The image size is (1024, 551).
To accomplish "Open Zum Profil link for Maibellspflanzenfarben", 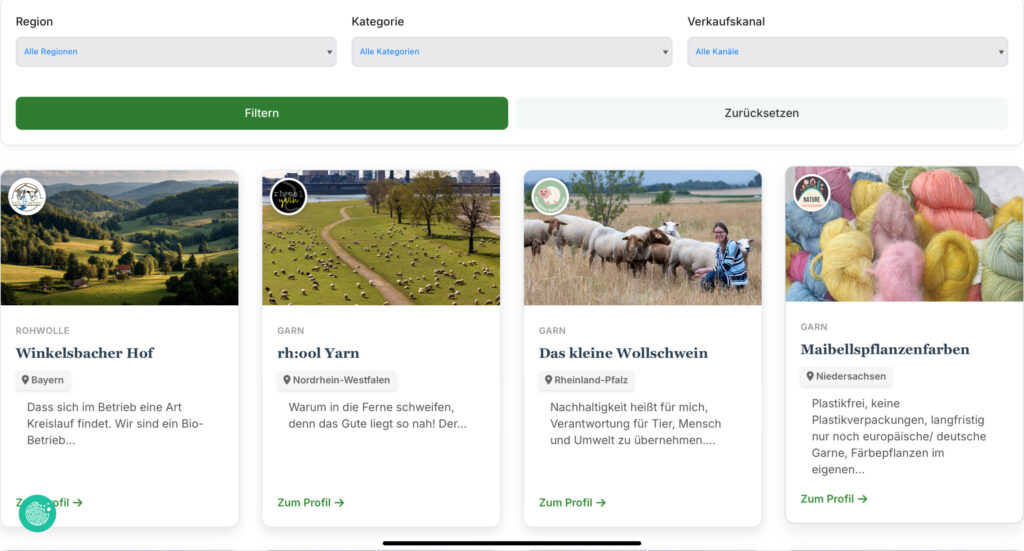I will [834, 499].
